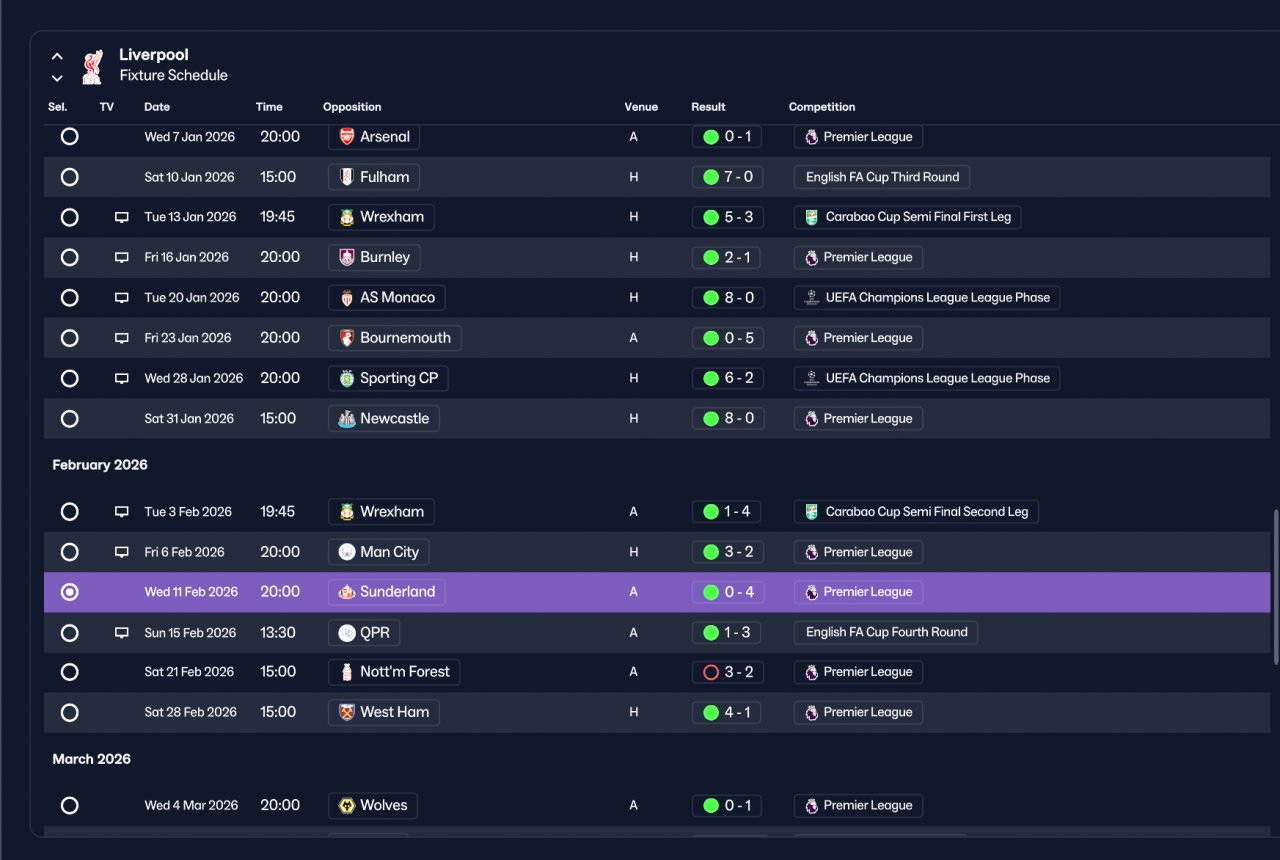Click the vertical scrollbar thumb of the fixture list
This screenshot has height=860, width=1280.
click(1274, 586)
